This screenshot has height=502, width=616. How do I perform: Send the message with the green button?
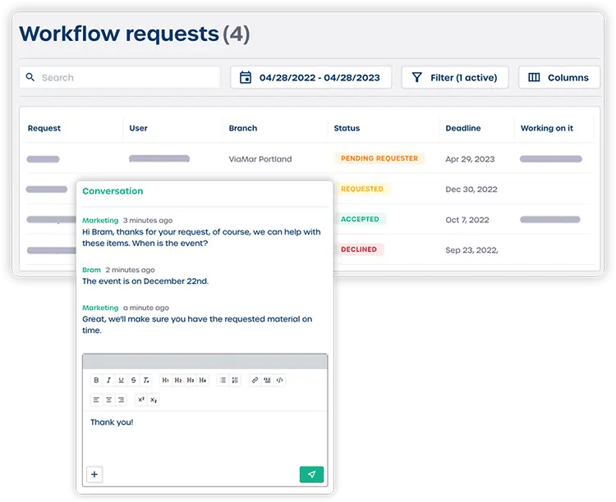pyautogui.click(x=312, y=474)
